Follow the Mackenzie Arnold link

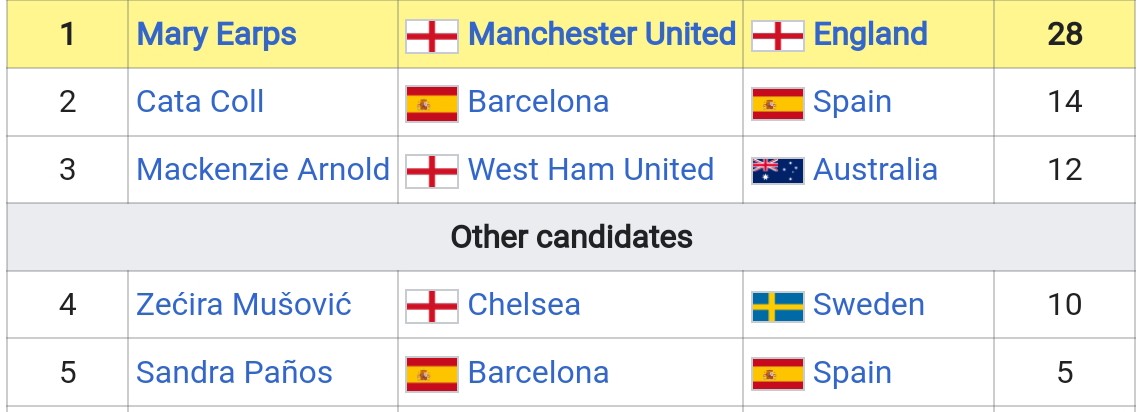(x=262, y=170)
